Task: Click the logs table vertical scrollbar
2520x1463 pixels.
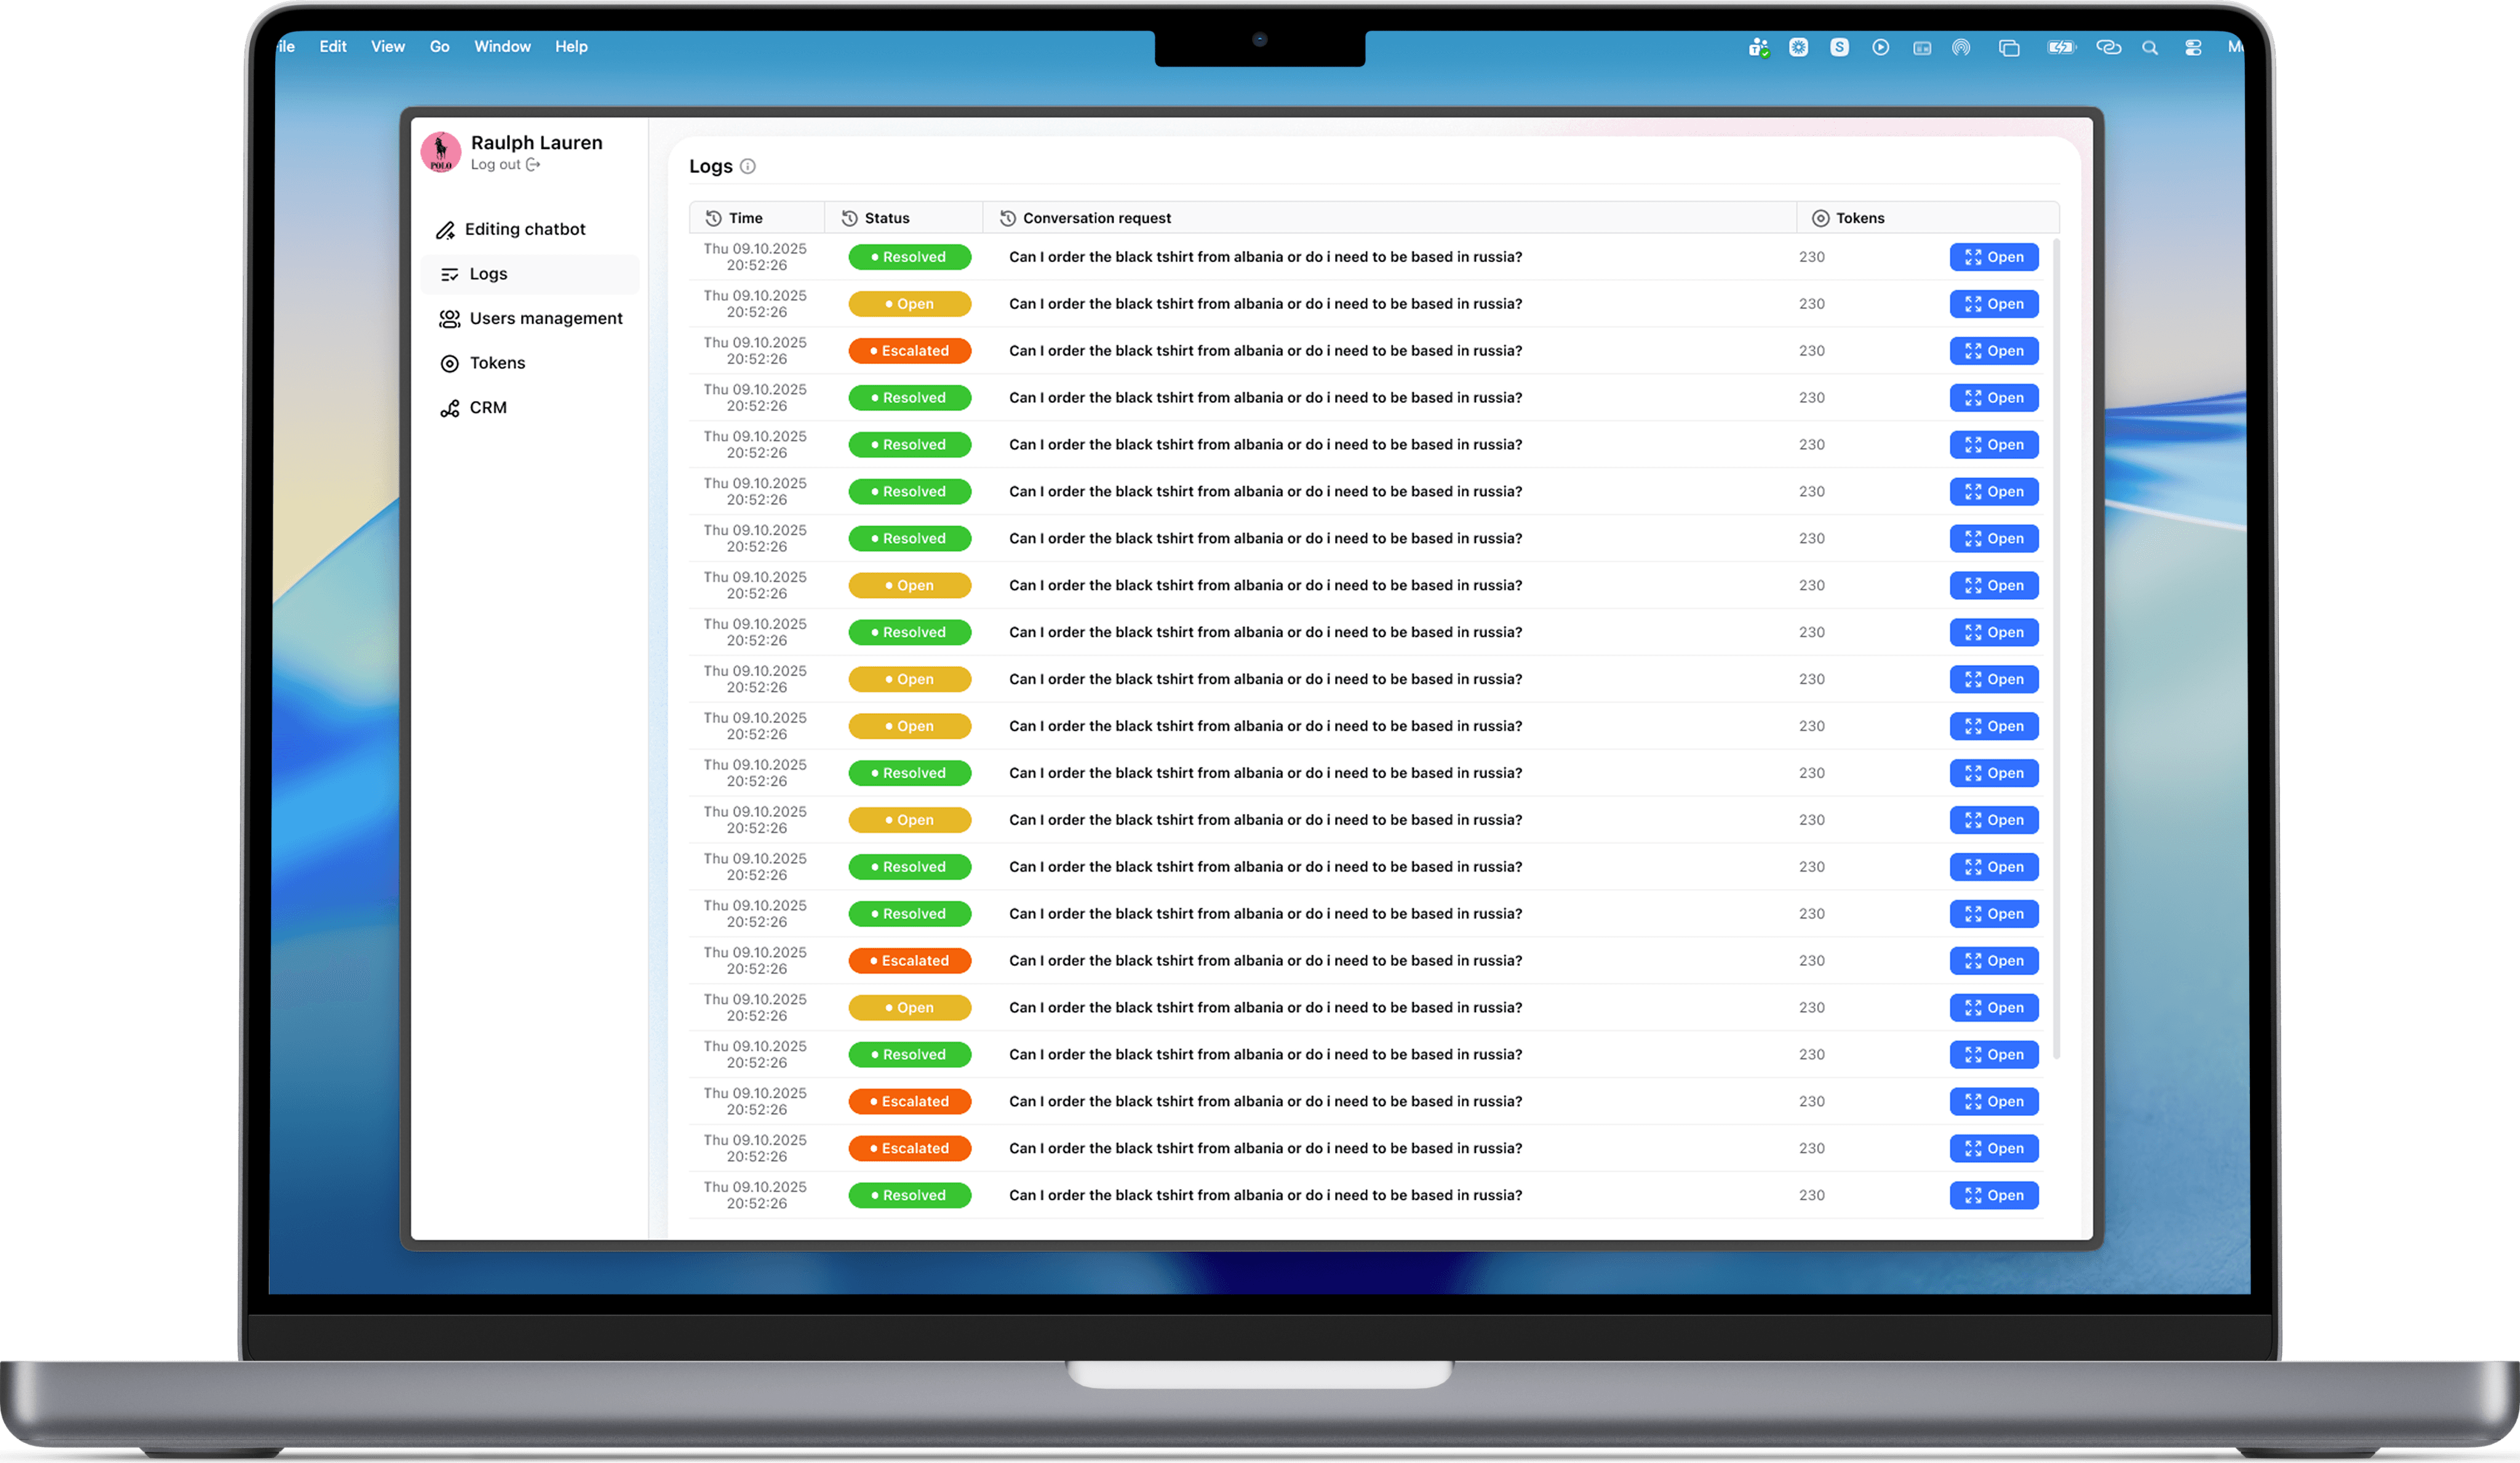Action: 2056,650
